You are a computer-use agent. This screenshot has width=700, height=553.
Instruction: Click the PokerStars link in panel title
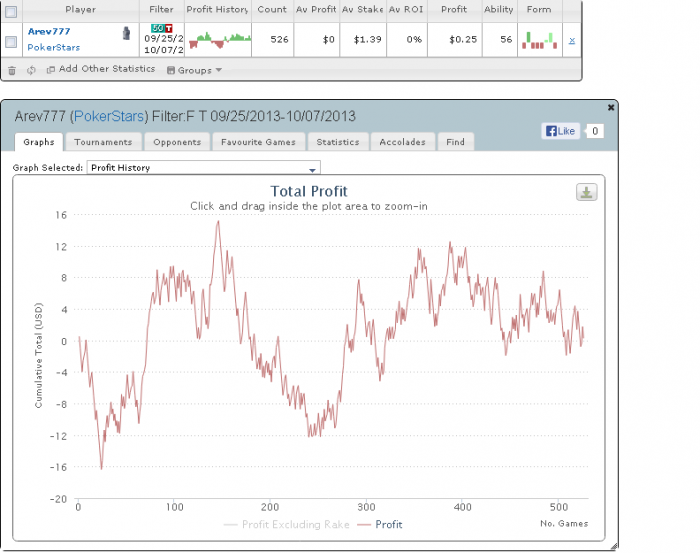109,116
